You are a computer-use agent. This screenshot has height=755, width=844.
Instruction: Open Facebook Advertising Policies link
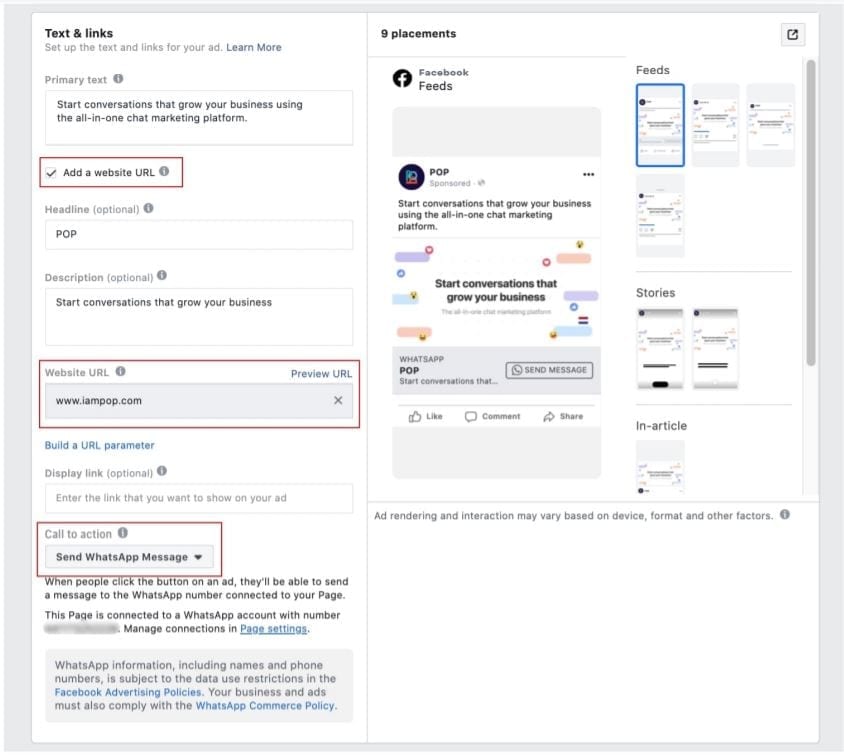coord(128,692)
